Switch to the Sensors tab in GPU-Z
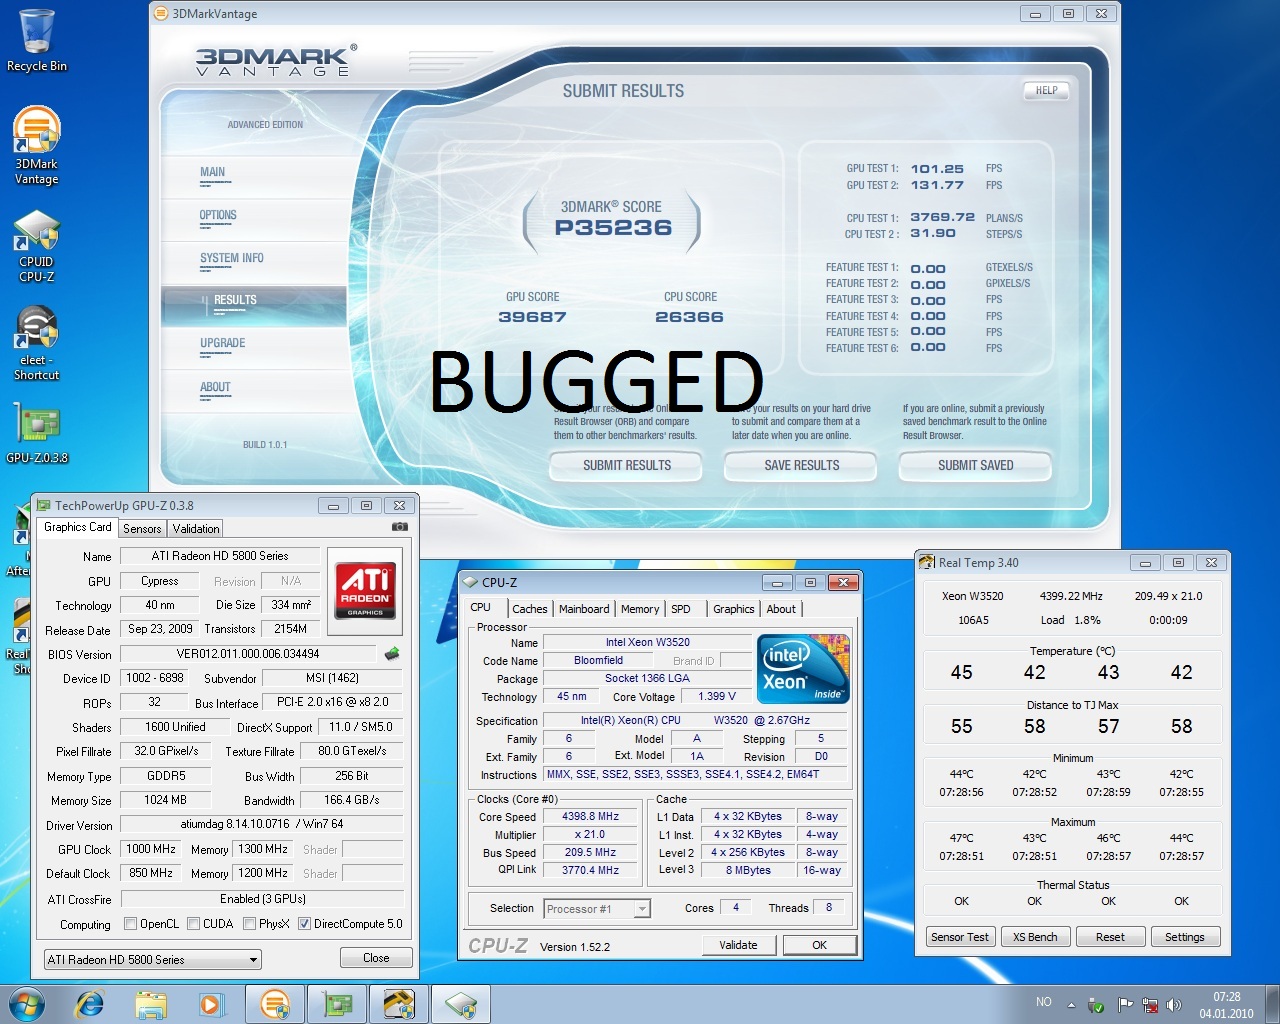Image resolution: width=1280 pixels, height=1024 pixels. pyautogui.click(x=142, y=529)
